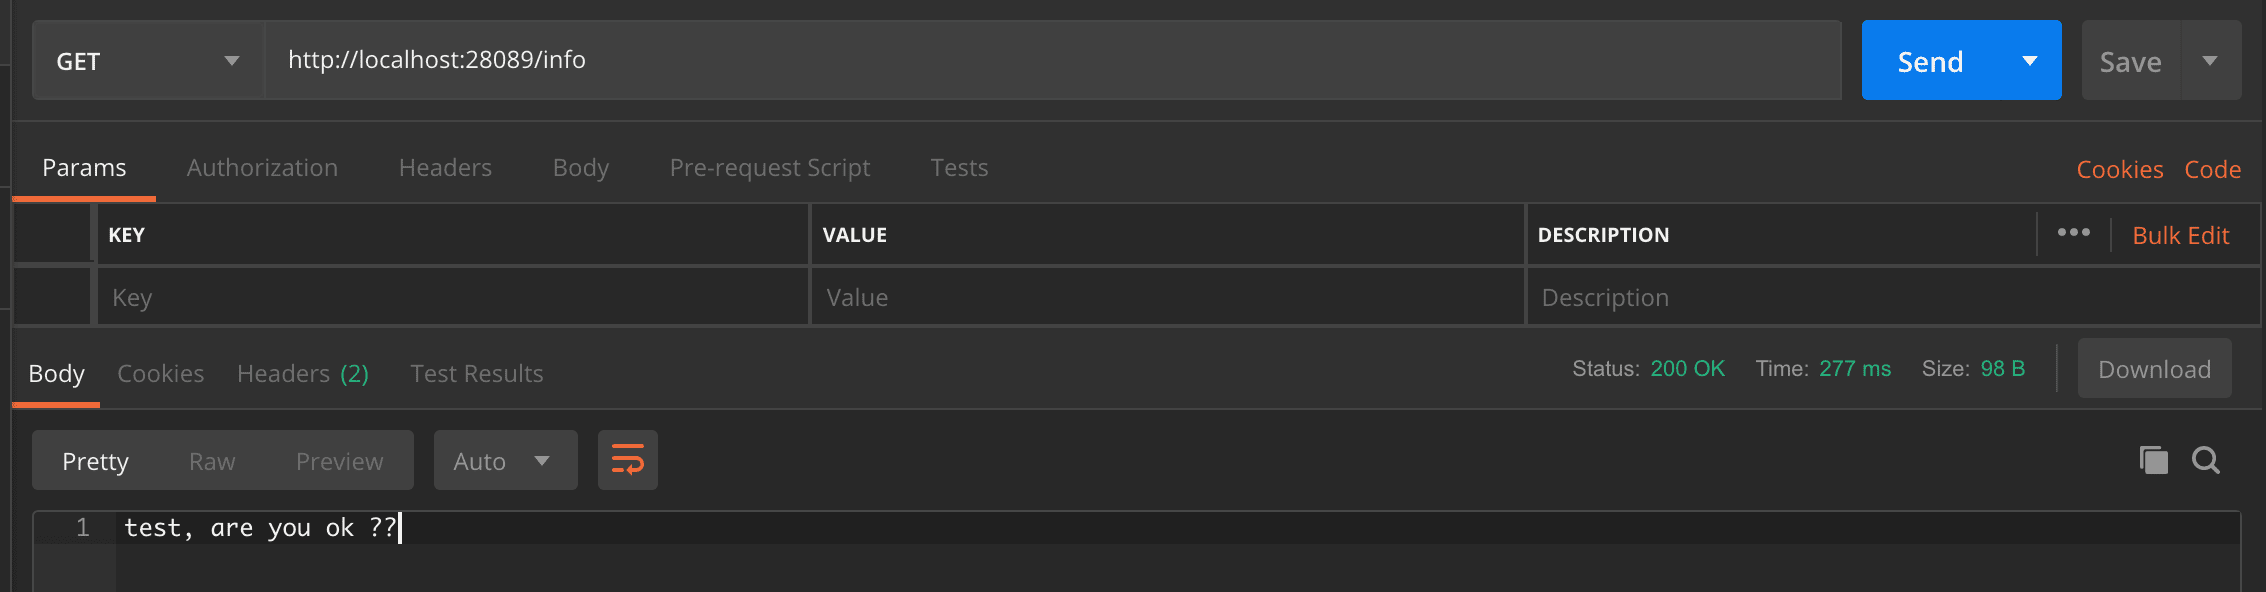Expand the Send button dropdown arrow
The height and width of the screenshot is (592, 2266).
point(2029,61)
